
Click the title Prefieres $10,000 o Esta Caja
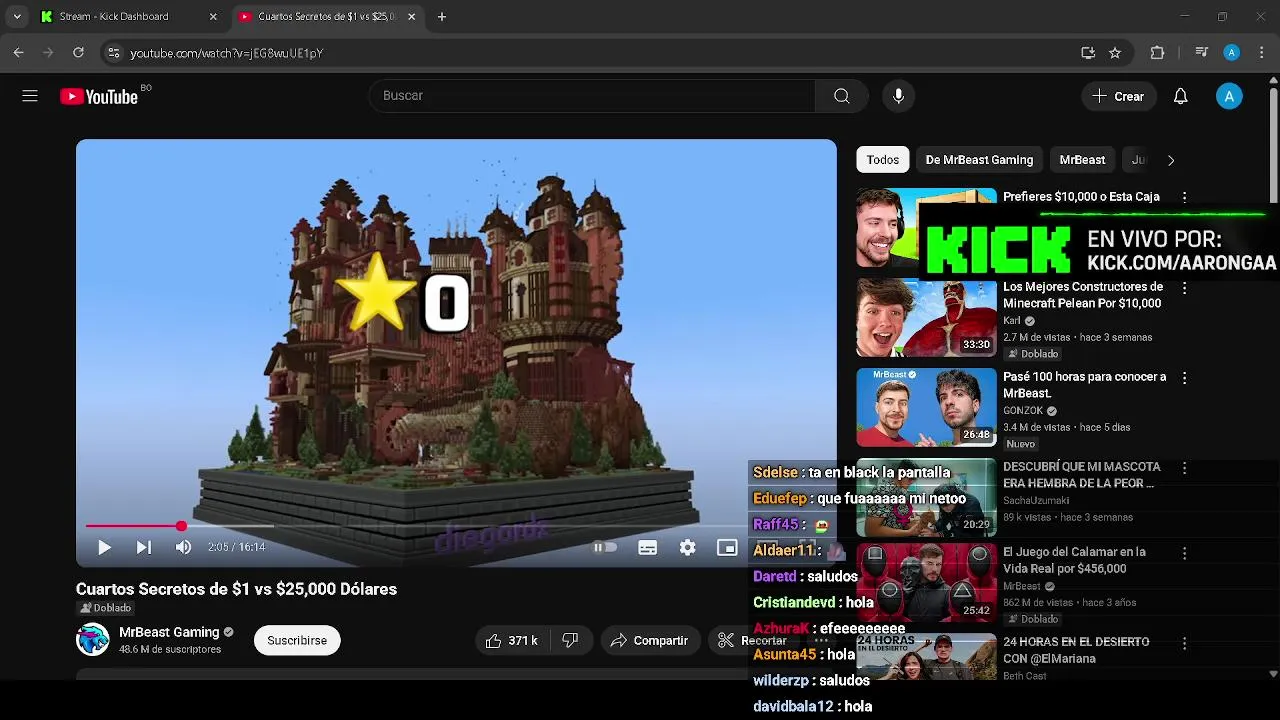tap(1081, 197)
